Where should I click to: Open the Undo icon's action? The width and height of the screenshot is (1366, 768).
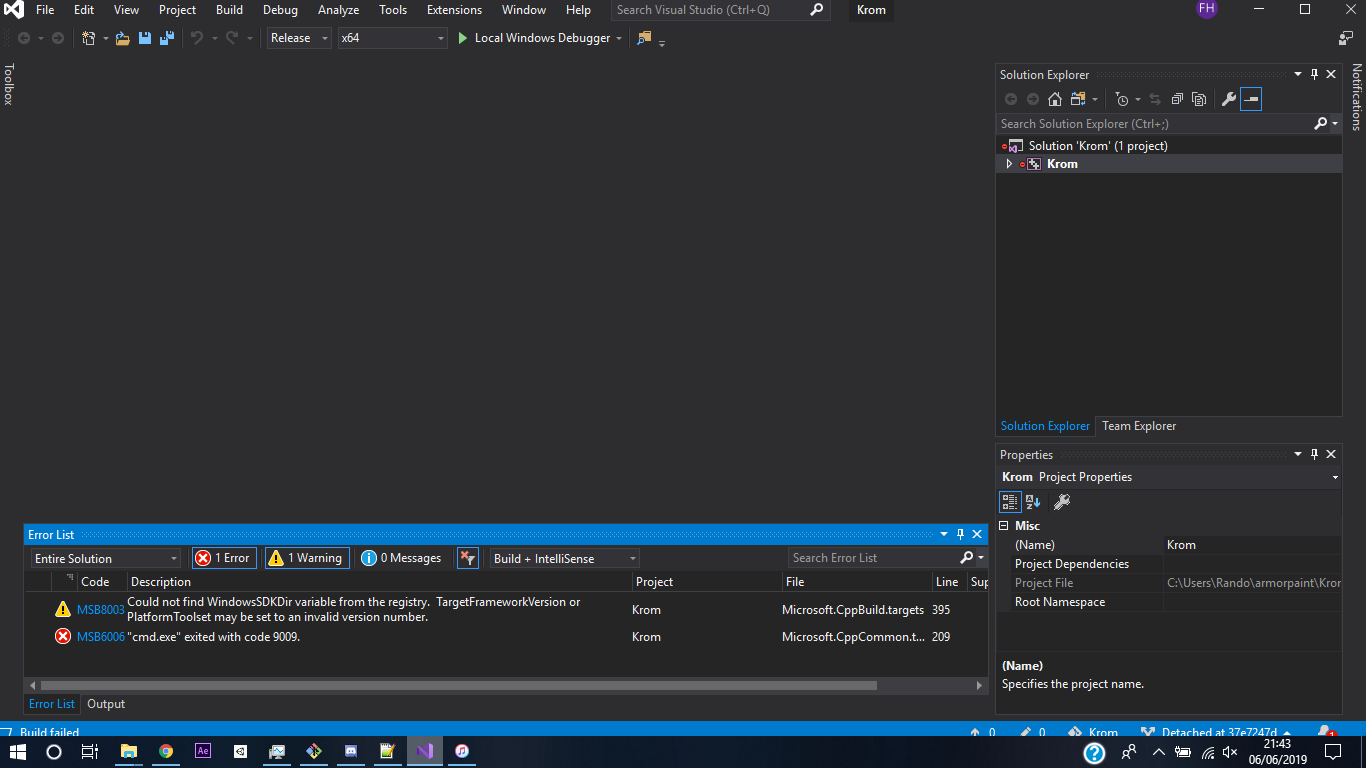196,37
